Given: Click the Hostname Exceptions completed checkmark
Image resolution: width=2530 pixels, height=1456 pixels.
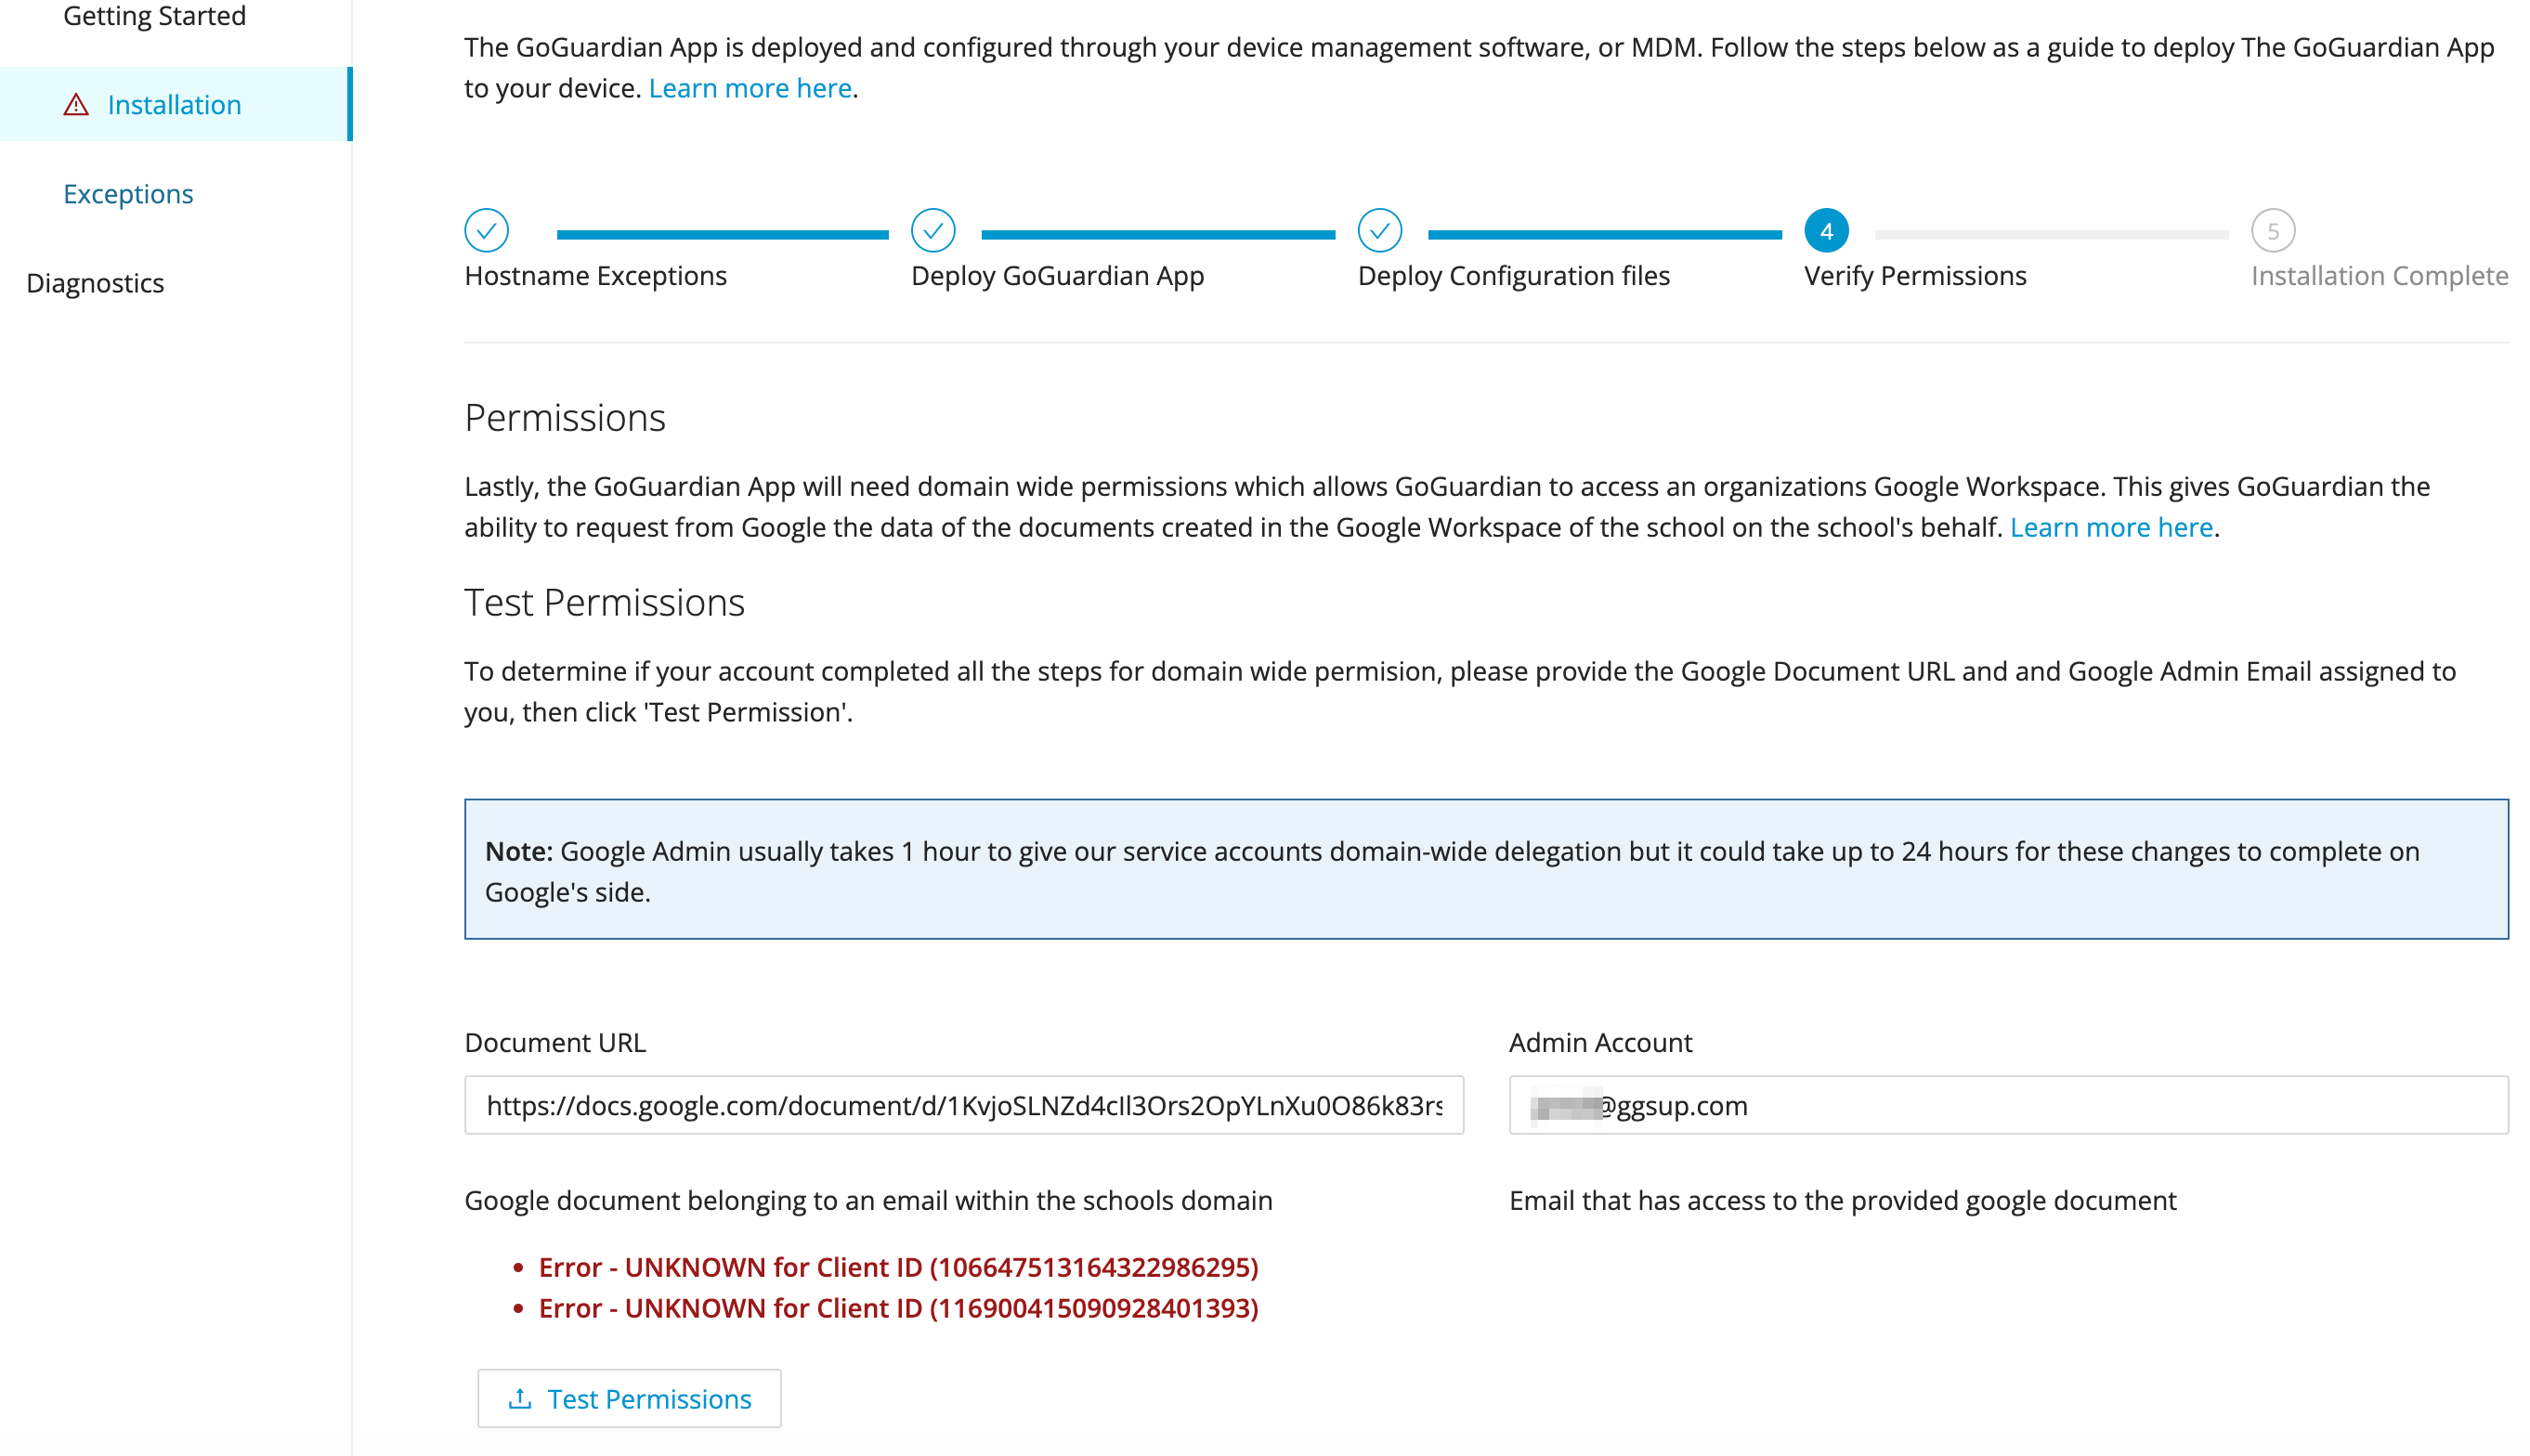Looking at the screenshot, I should (487, 230).
